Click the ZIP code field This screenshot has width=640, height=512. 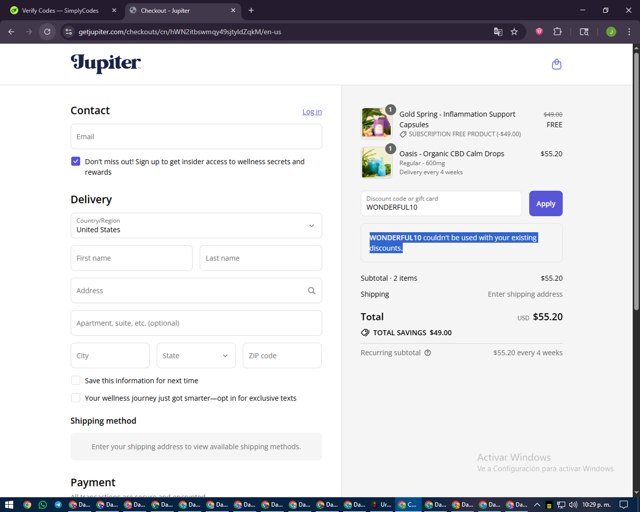tap(282, 356)
